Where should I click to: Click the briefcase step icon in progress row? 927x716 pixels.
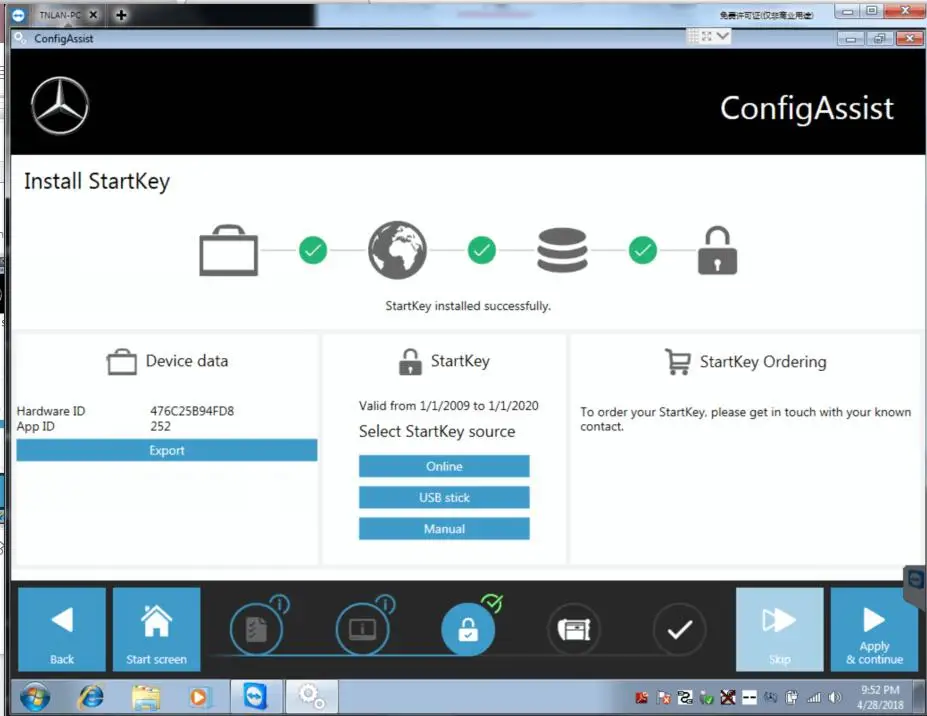[x=229, y=251]
